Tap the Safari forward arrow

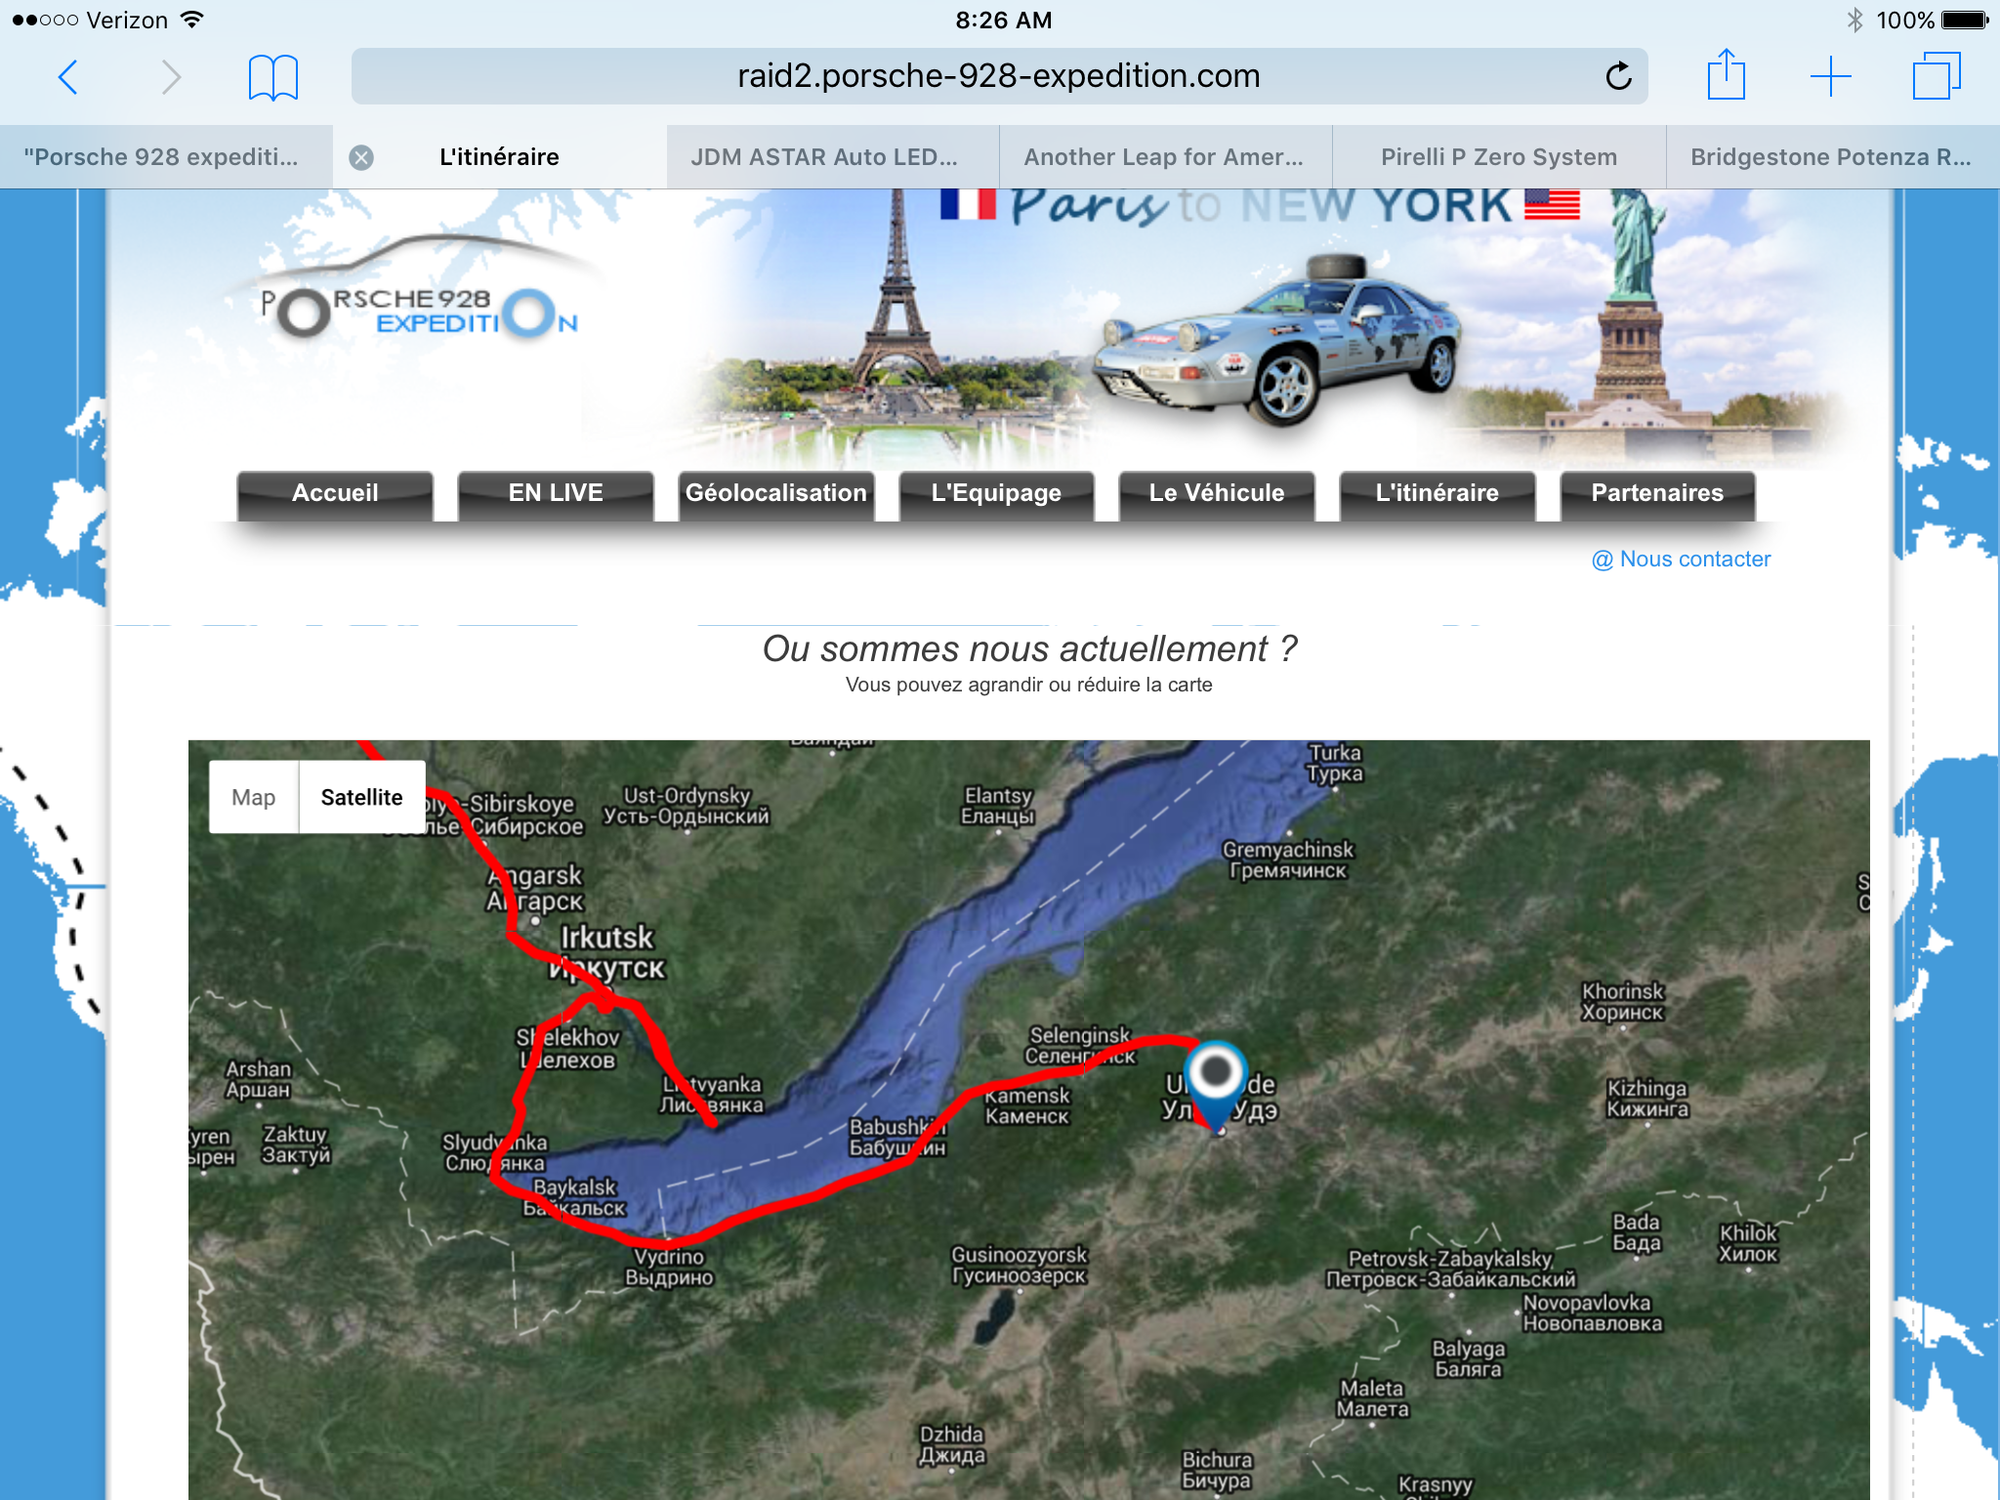point(171,77)
